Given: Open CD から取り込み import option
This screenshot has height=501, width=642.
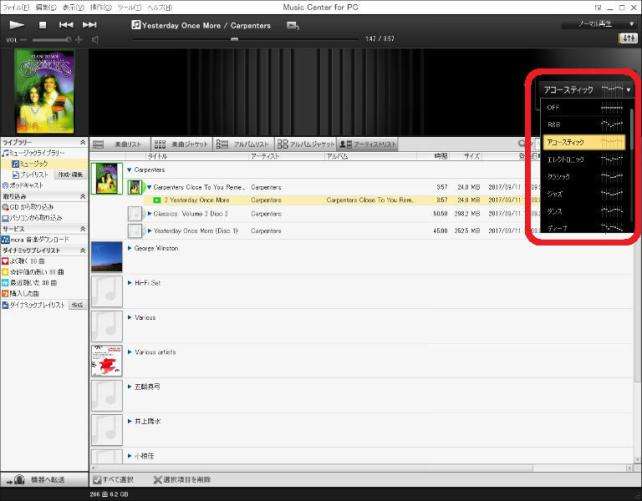Looking at the screenshot, I should 28,207.
